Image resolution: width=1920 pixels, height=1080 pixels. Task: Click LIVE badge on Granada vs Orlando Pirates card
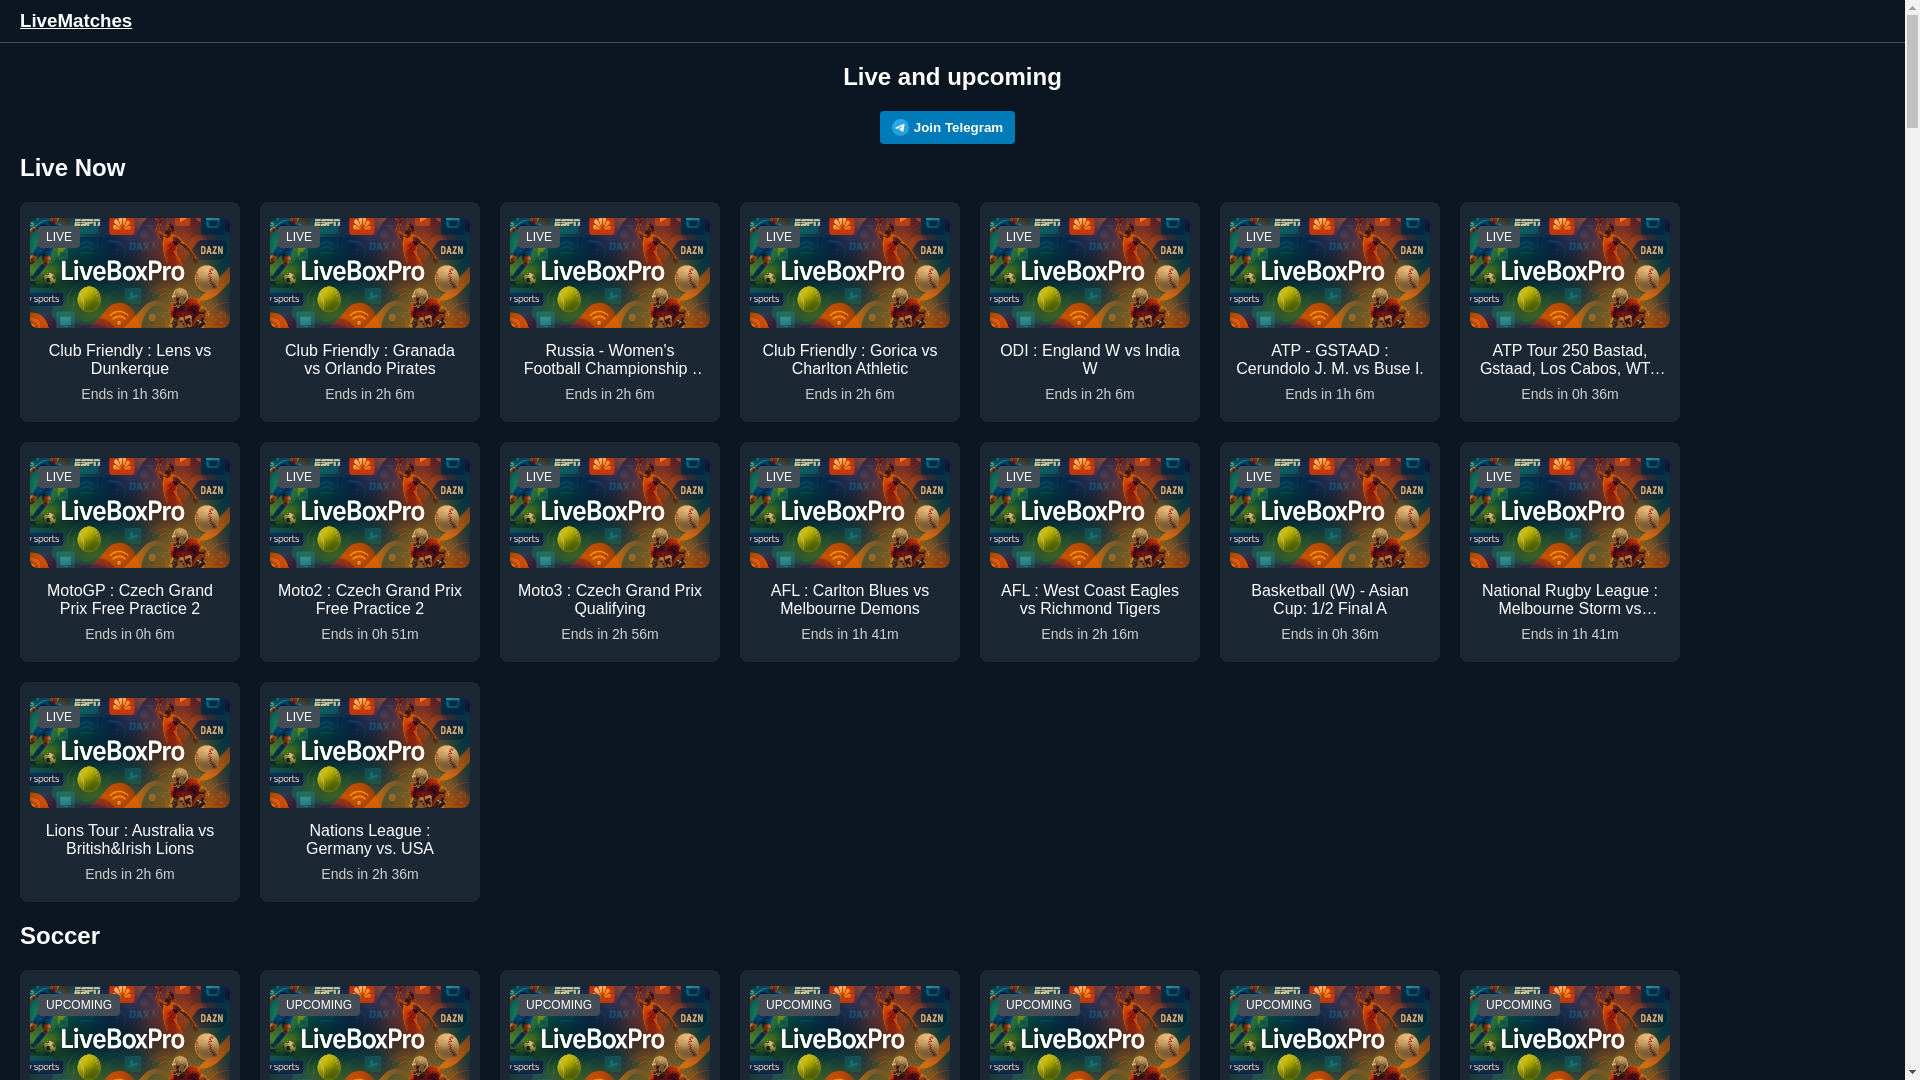click(x=299, y=237)
